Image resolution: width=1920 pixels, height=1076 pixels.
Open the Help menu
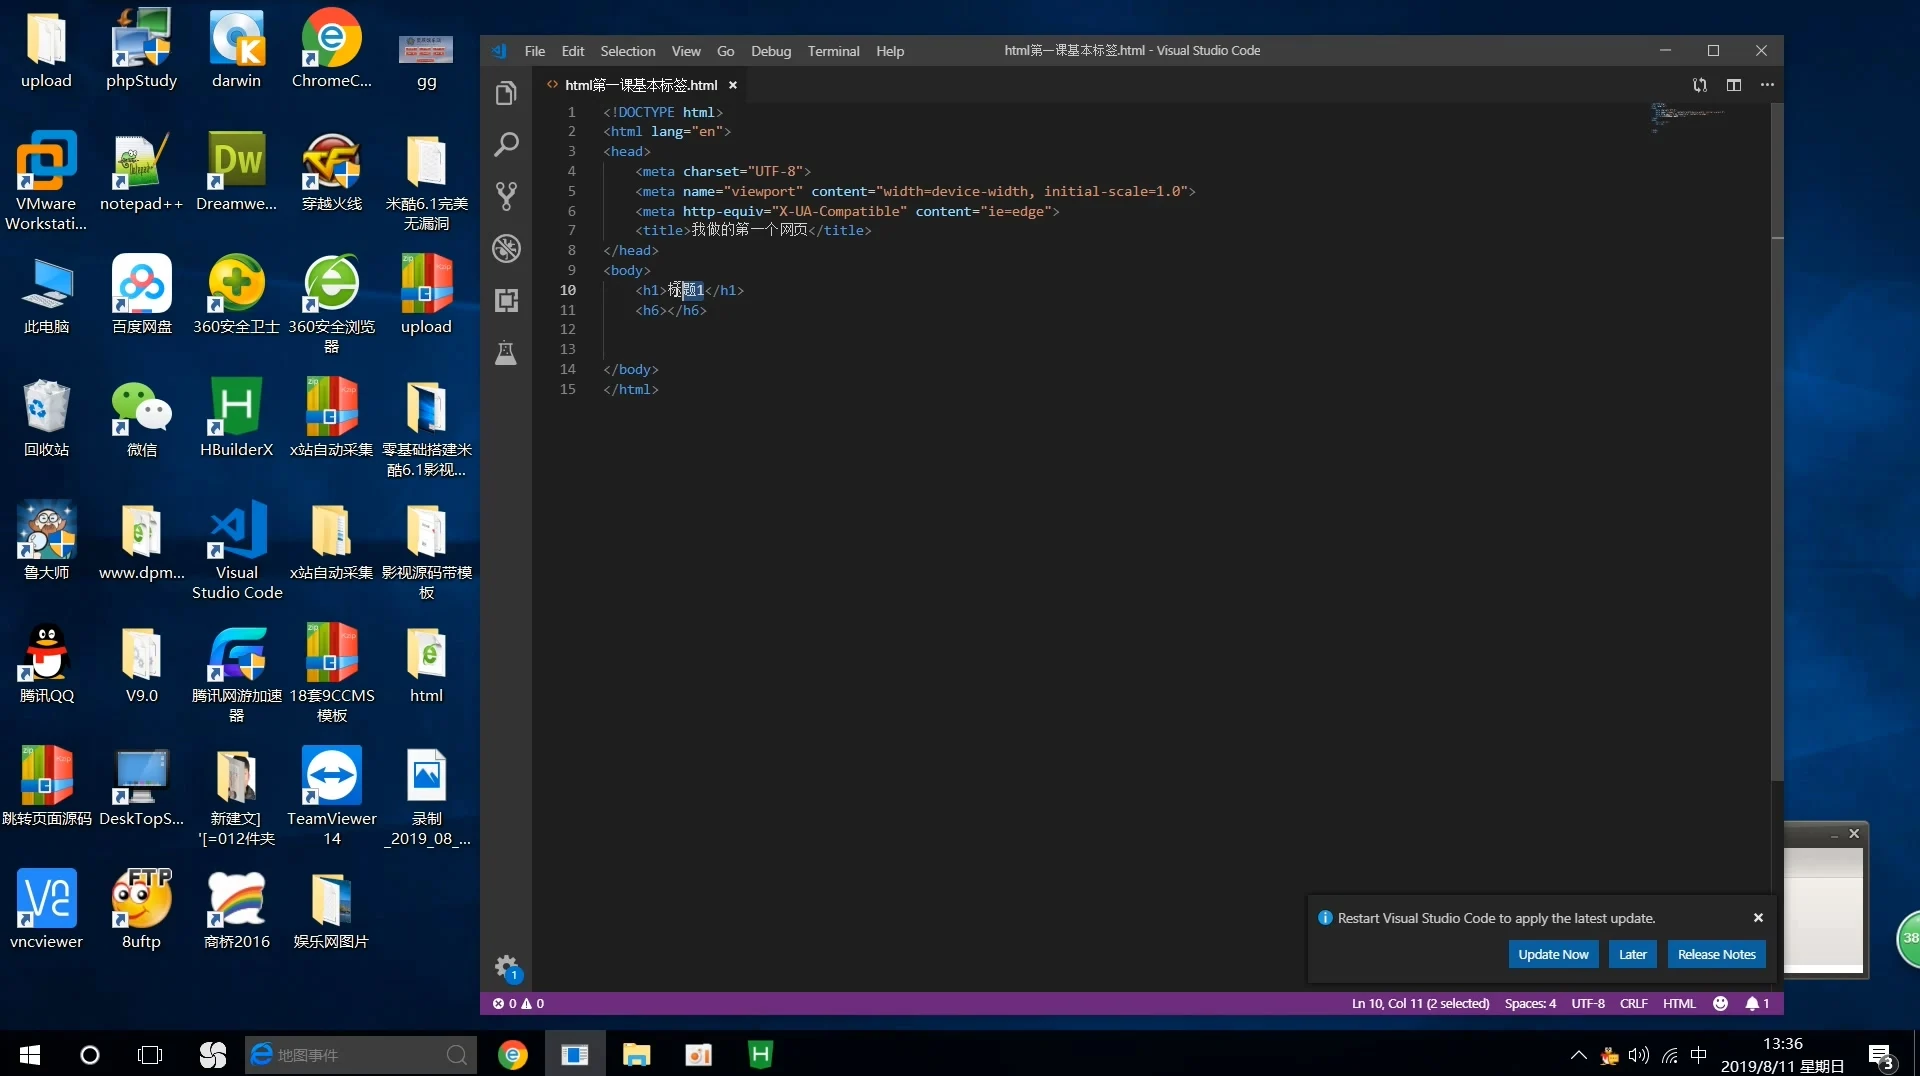(x=889, y=51)
